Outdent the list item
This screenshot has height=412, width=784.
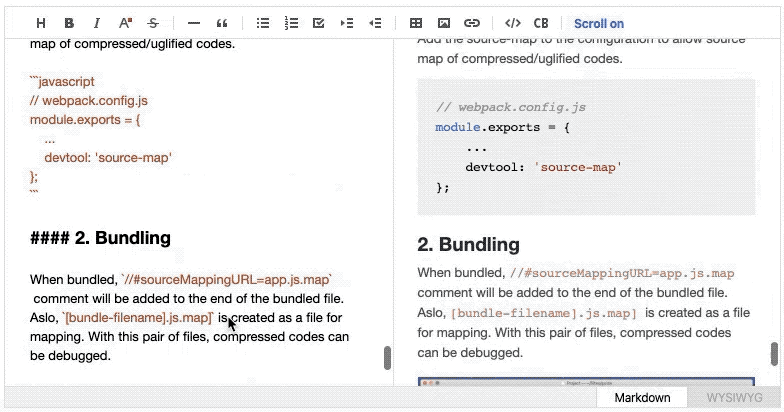[x=374, y=23]
